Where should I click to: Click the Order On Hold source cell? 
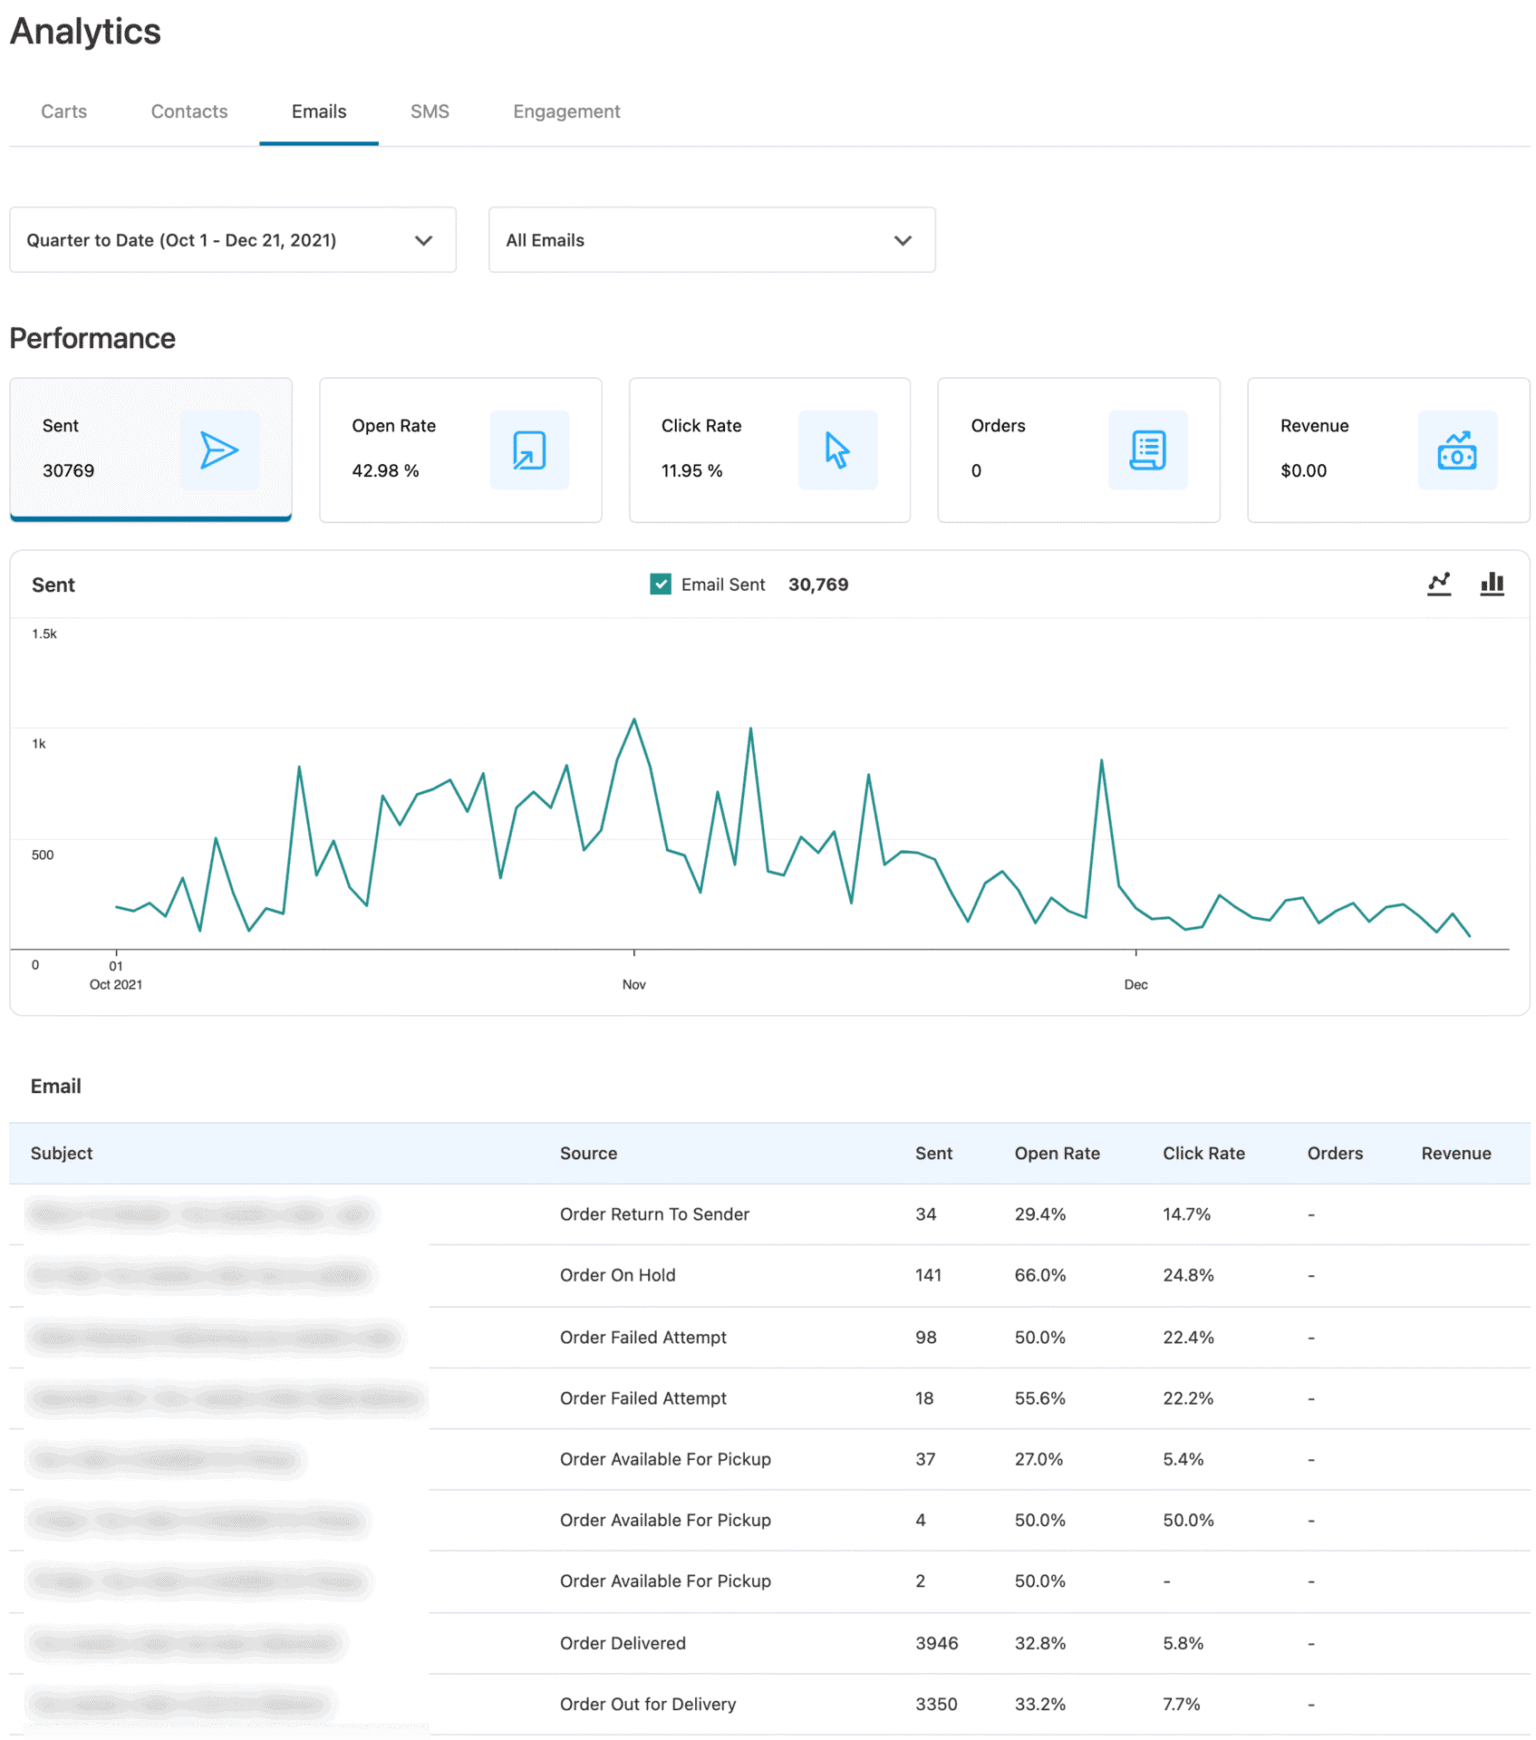[x=618, y=1275]
